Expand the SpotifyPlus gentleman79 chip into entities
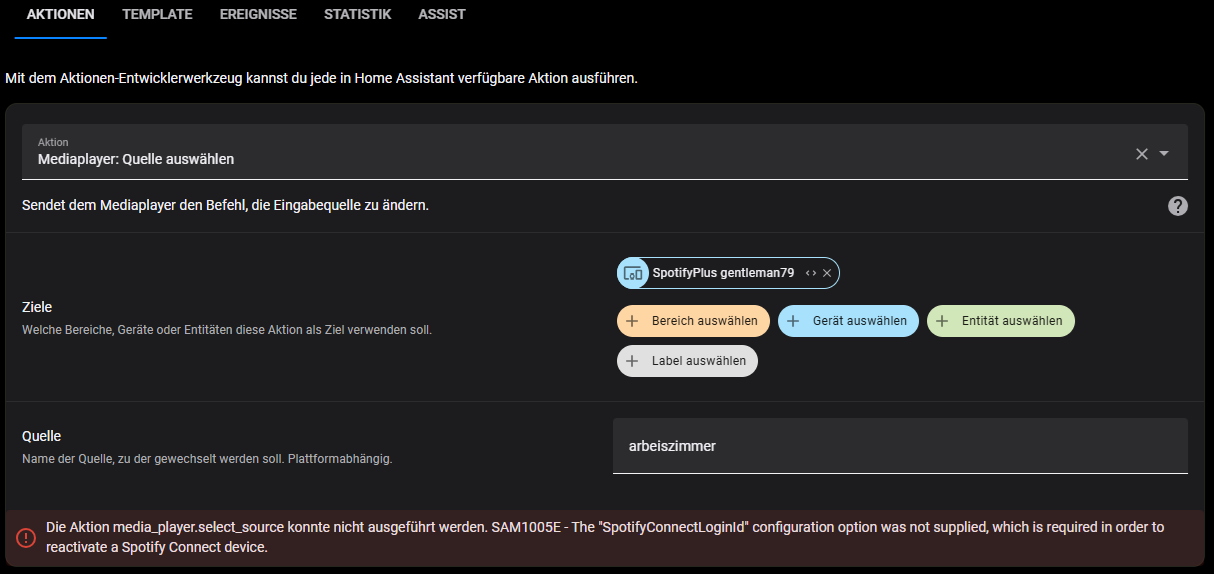Image resolution: width=1214 pixels, height=574 pixels. [x=811, y=273]
